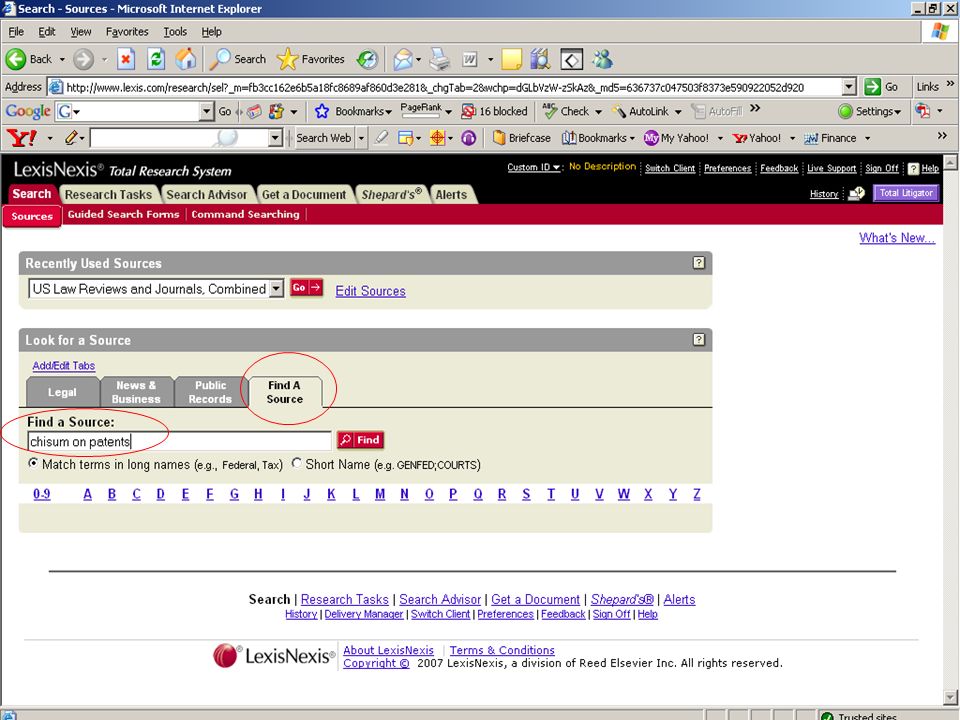Stop page loading with red X icon

[126, 59]
